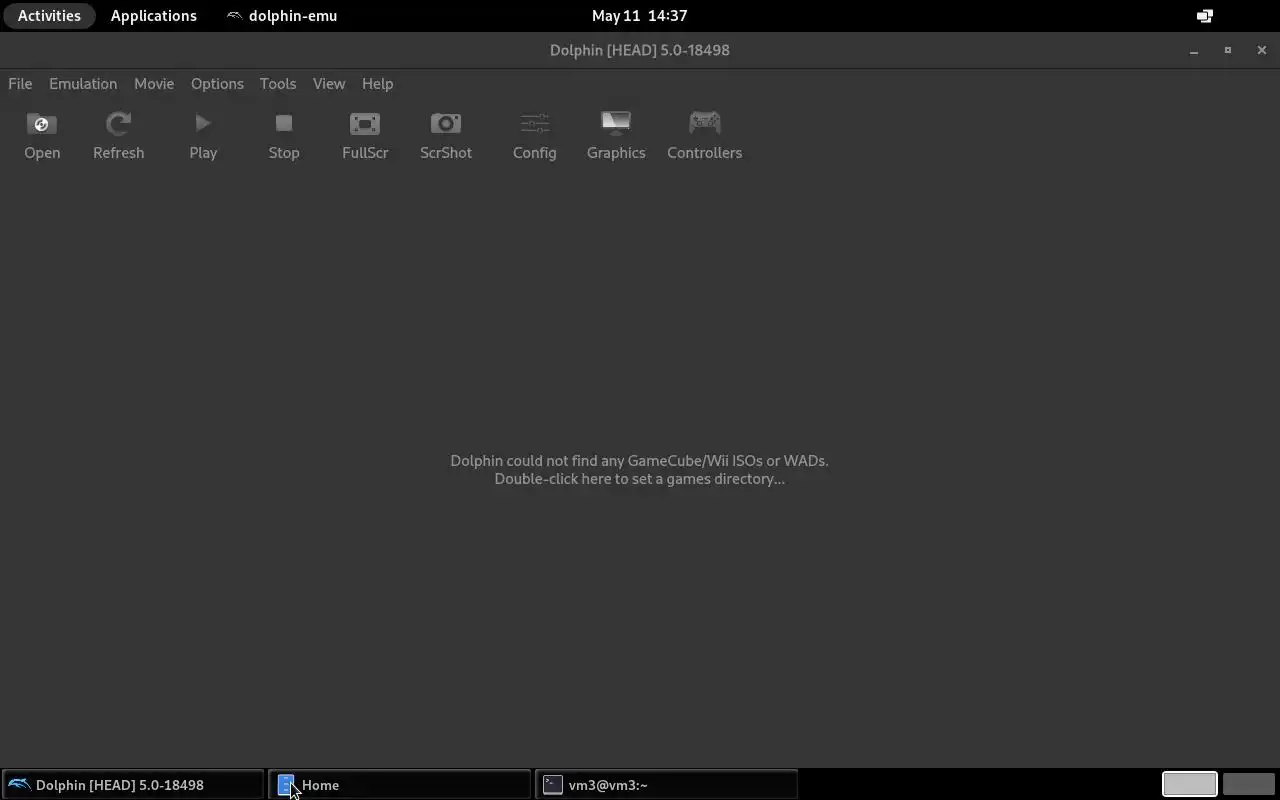Close the Dolphin window
1280x800 pixels.
[1262, 50]
